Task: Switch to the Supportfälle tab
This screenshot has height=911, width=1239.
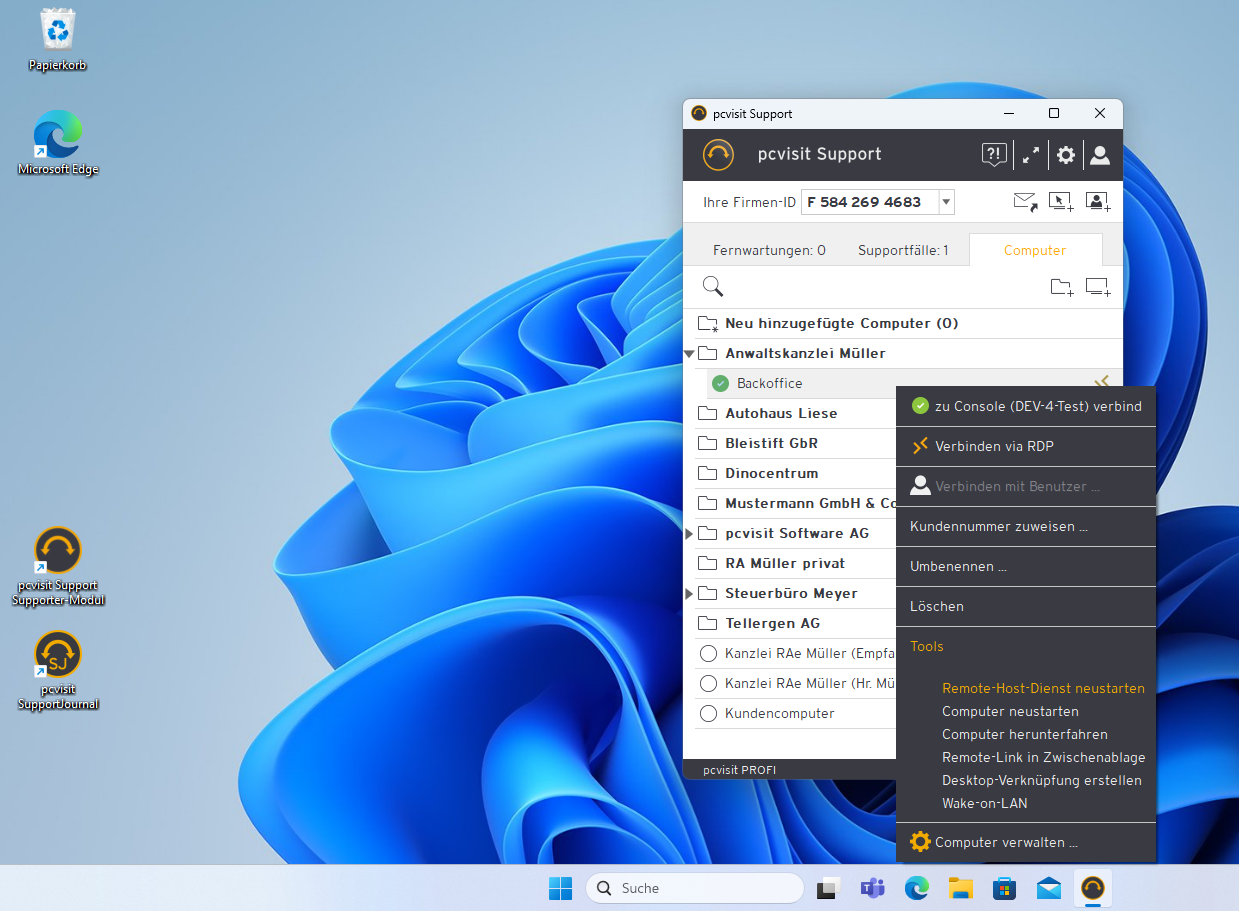Action: 903,250
